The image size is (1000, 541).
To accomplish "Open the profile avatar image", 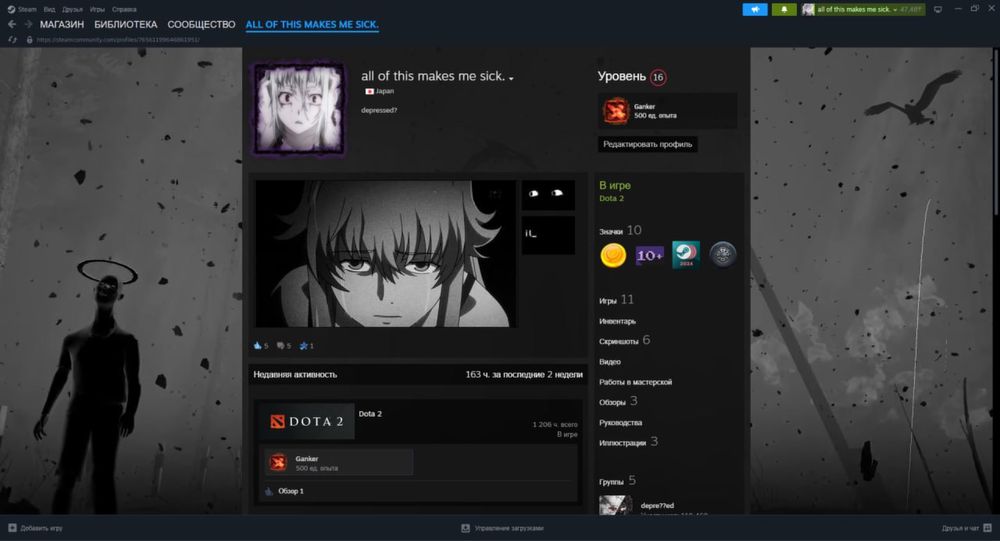I will coord(299,108).
